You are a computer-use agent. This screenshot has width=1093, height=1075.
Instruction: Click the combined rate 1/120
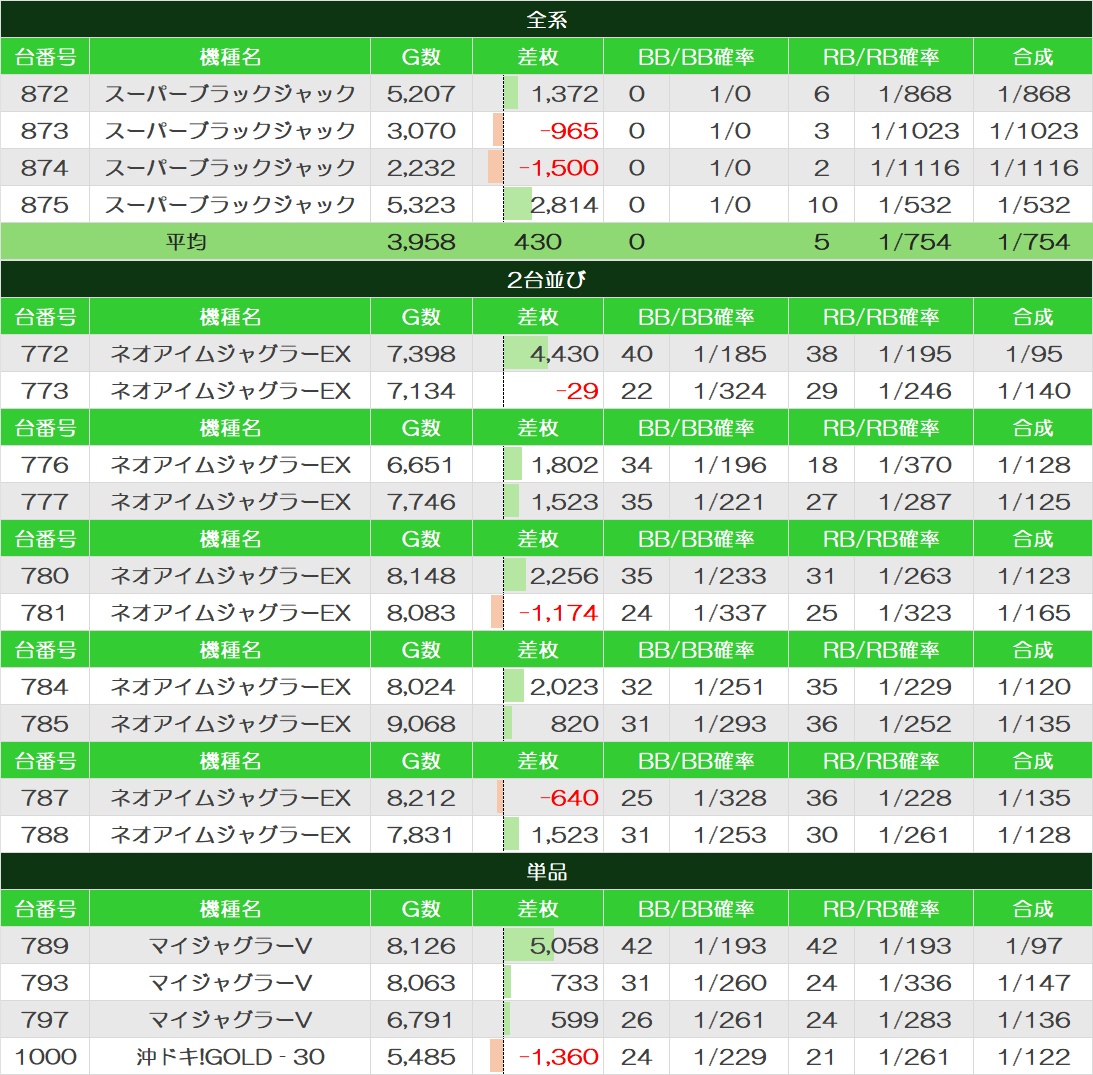click(1034, 686)
